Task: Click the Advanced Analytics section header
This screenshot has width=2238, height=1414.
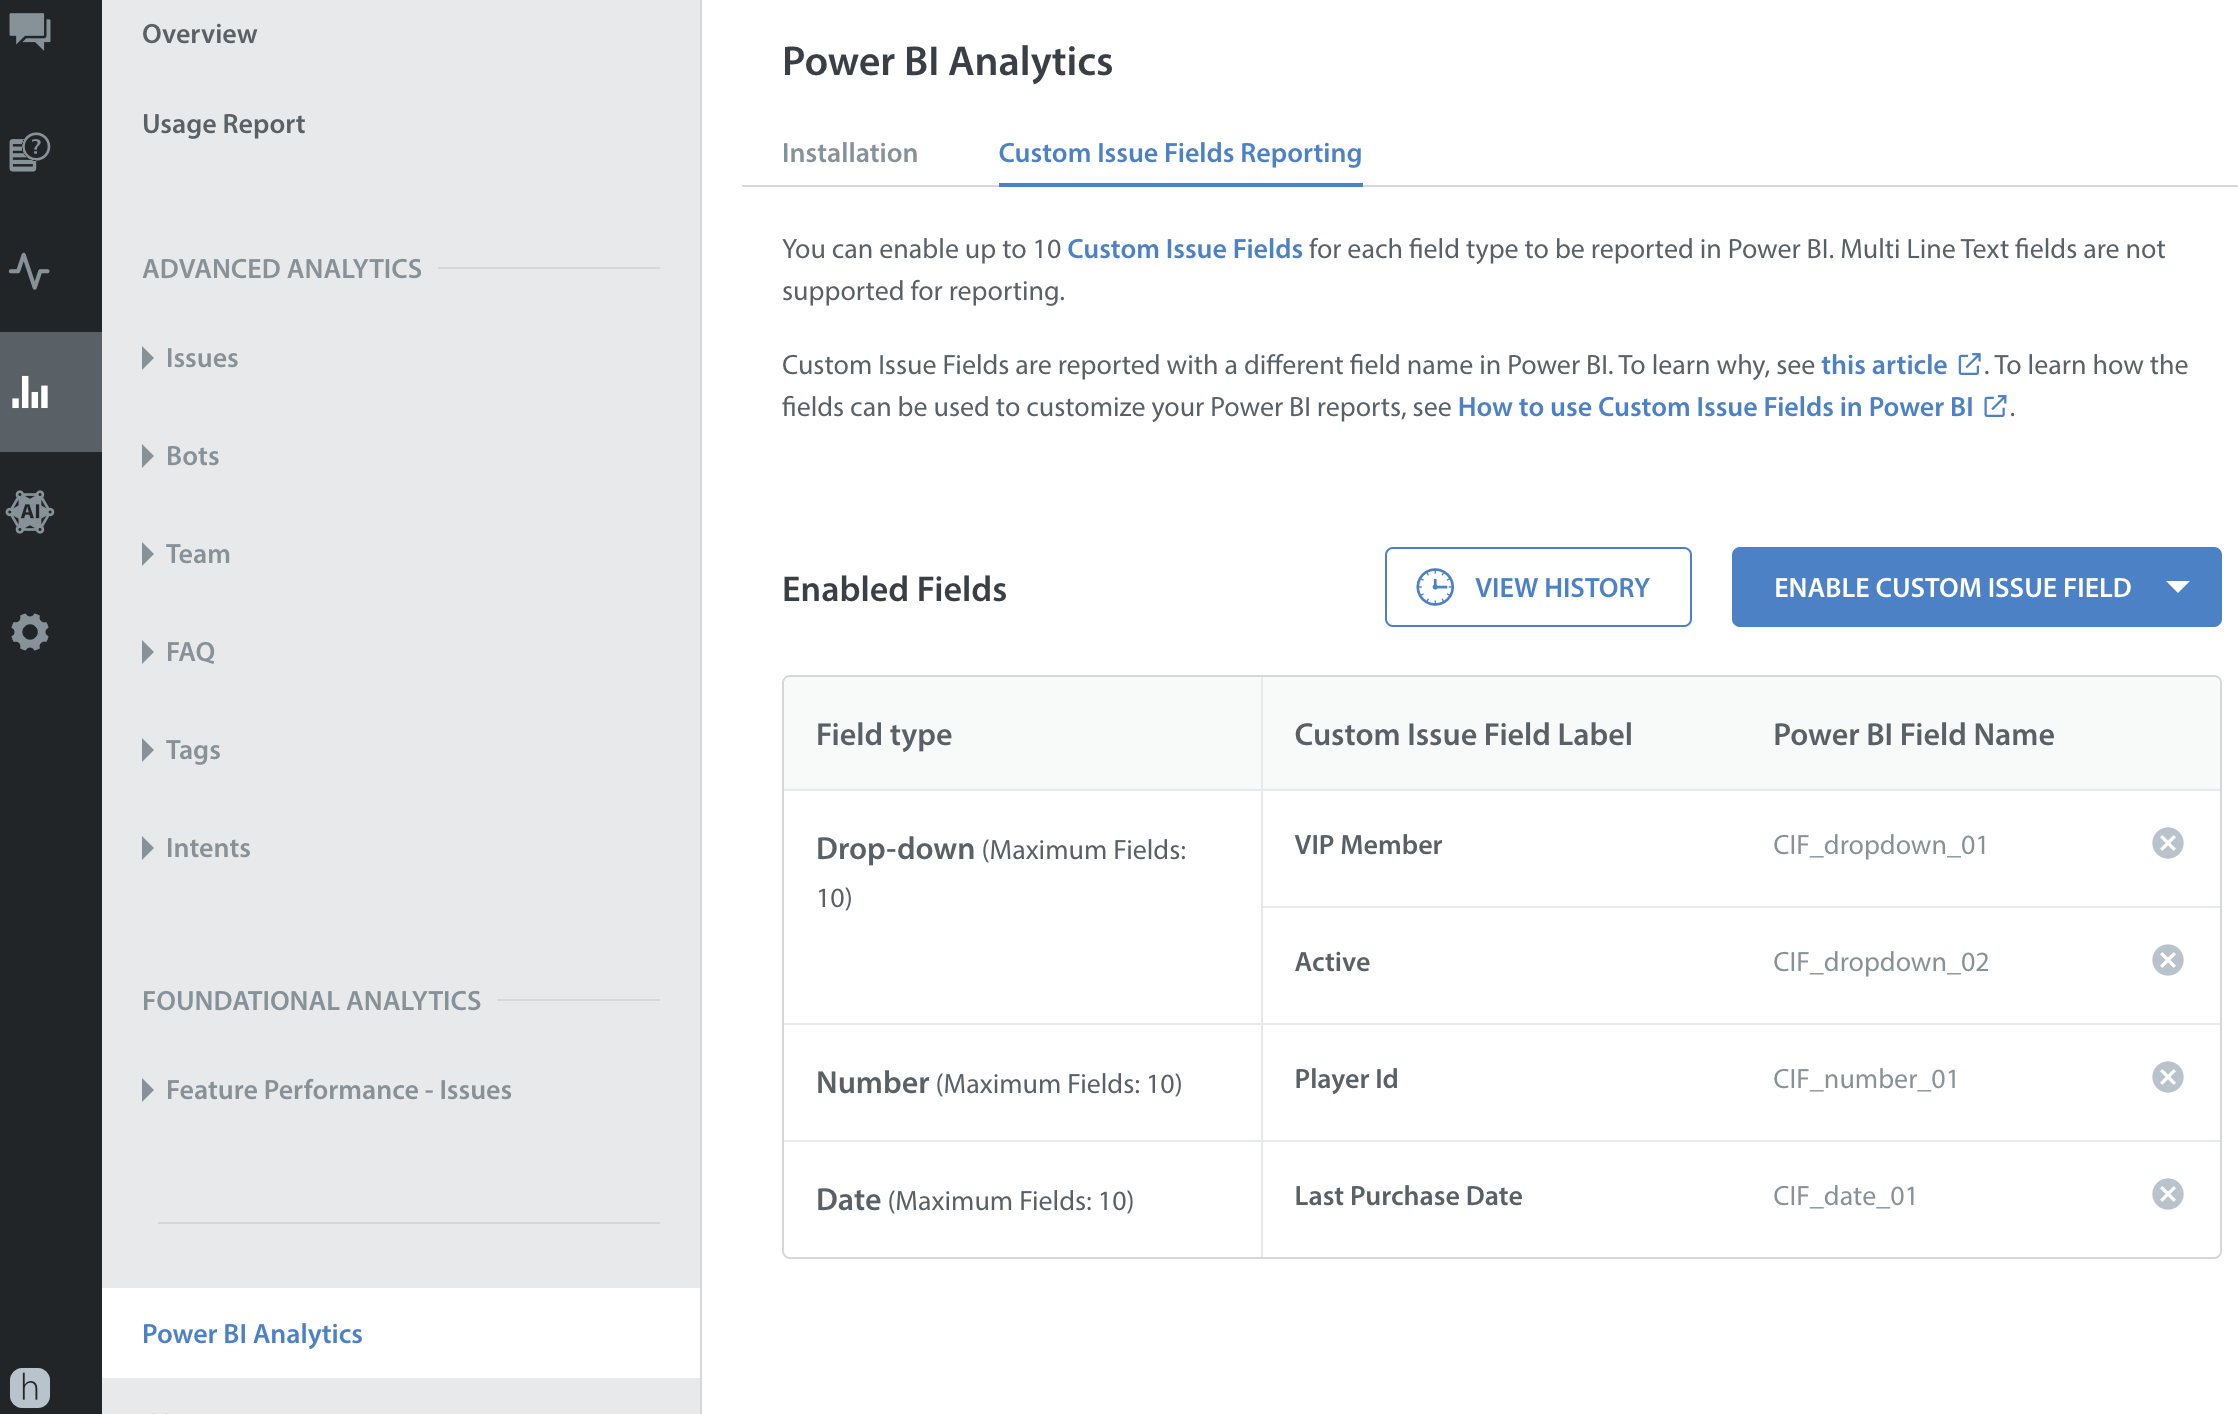Action: pyautogui.click(x=282, y=268)
